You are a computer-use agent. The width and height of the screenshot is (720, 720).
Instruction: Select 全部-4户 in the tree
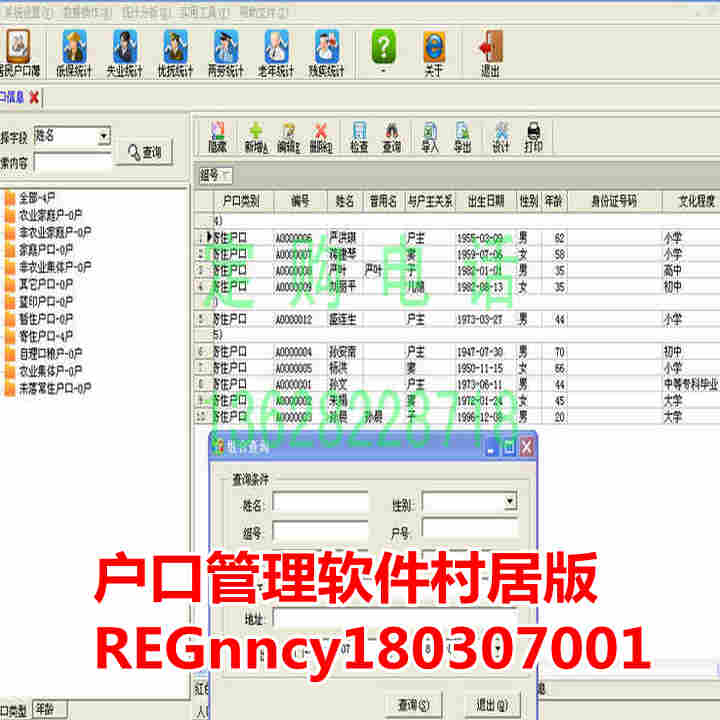click(37, 198)
